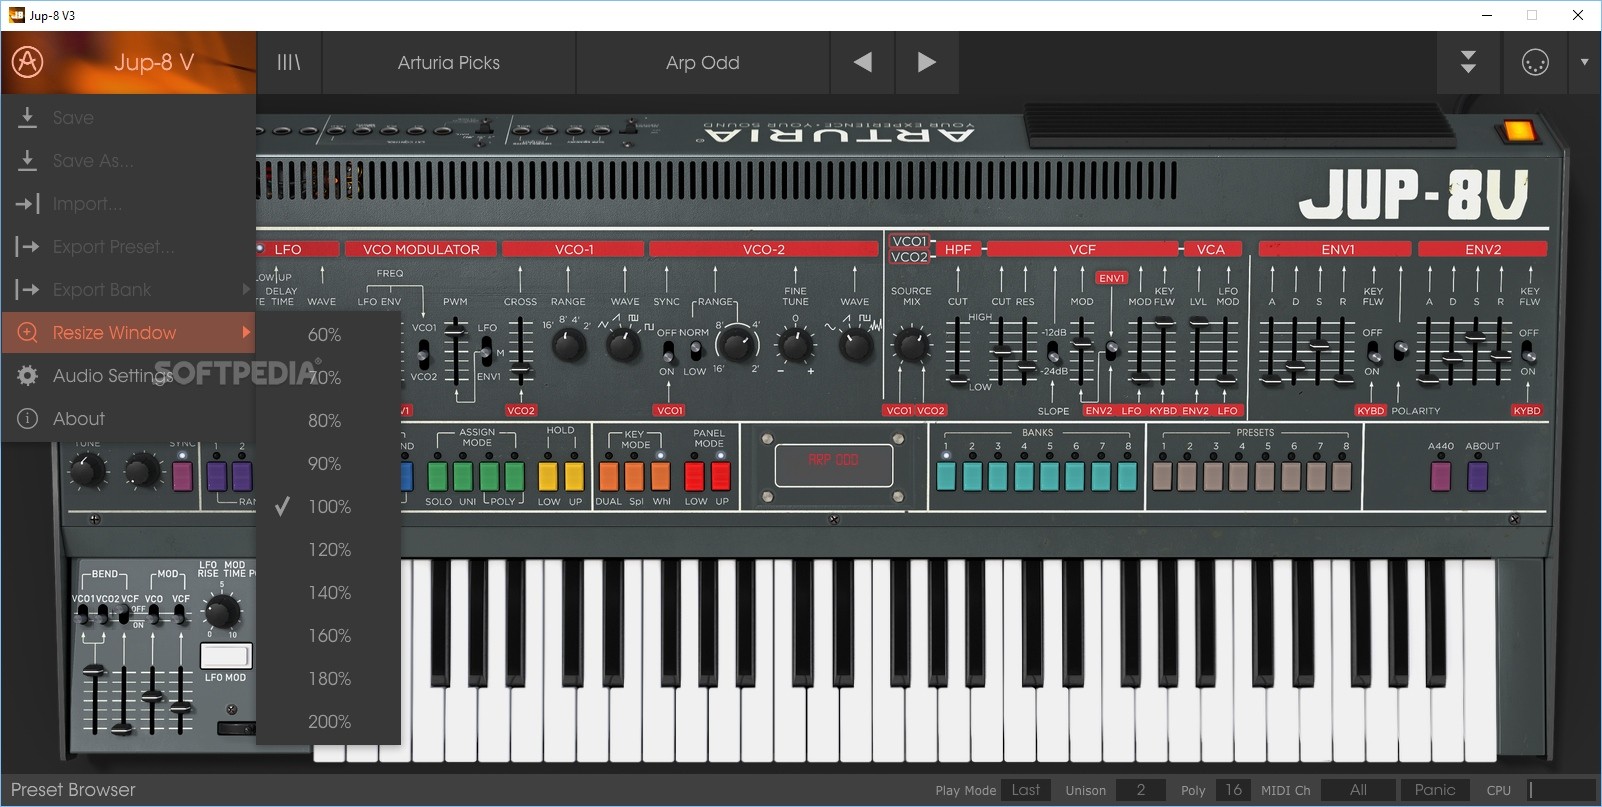Viewport: 1602px width, 807px height.
Task: Expand the Export Bank submenu arrow
Action: 246,289
